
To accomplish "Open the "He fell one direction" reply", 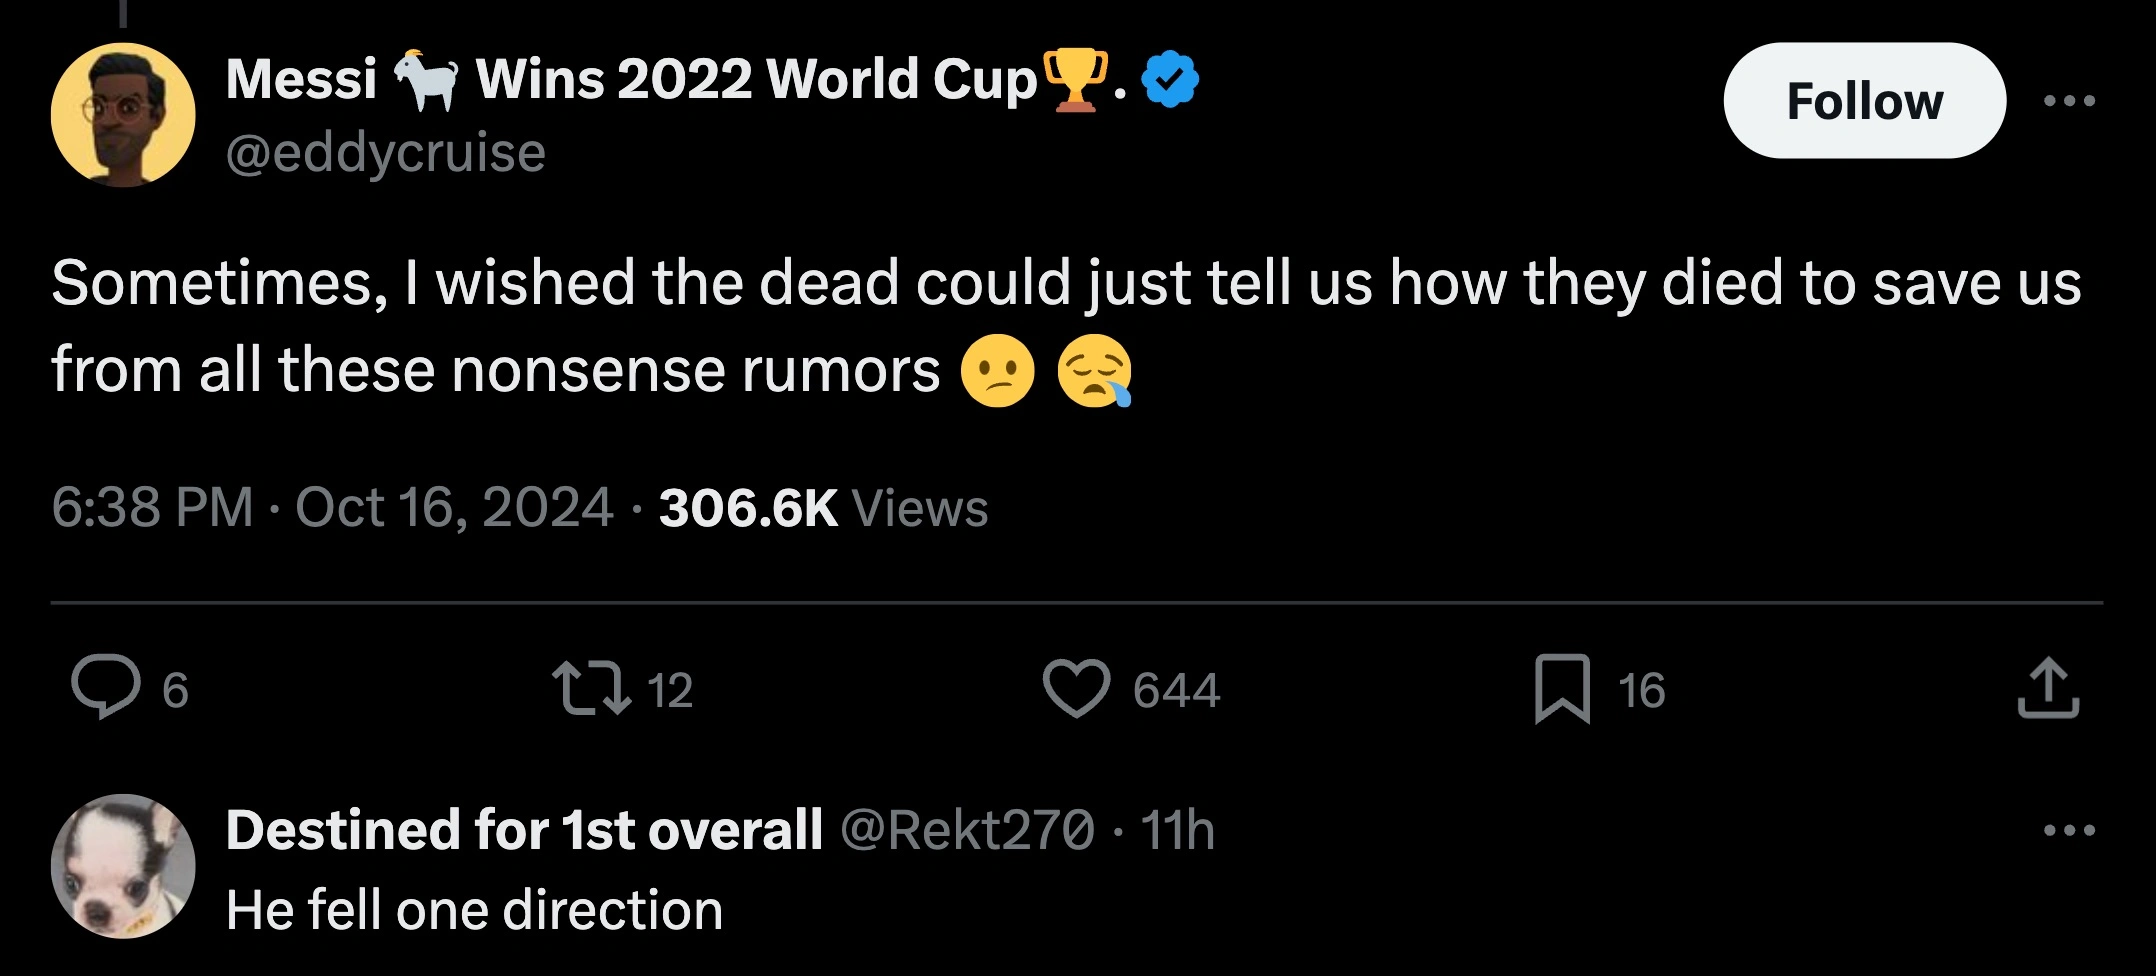I will tap(474, 911).
